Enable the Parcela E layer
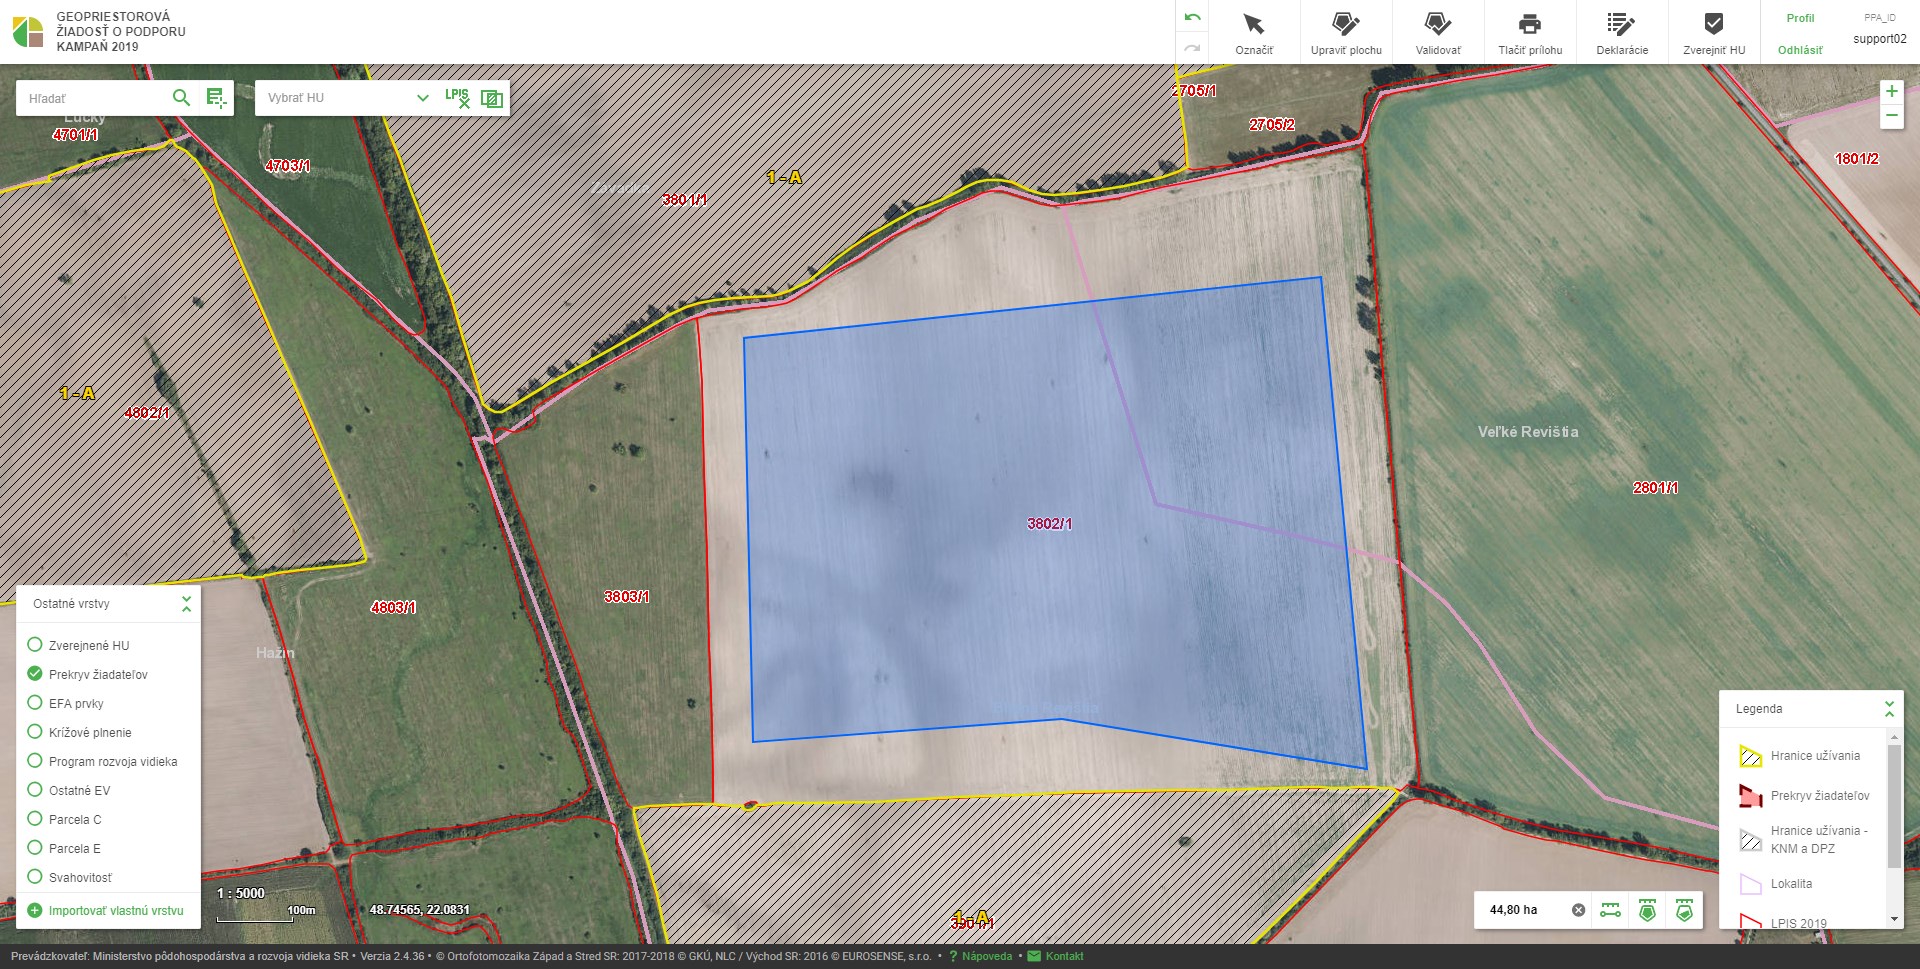1920x969 pixels. pyautogui.click(x=35, y=848)
